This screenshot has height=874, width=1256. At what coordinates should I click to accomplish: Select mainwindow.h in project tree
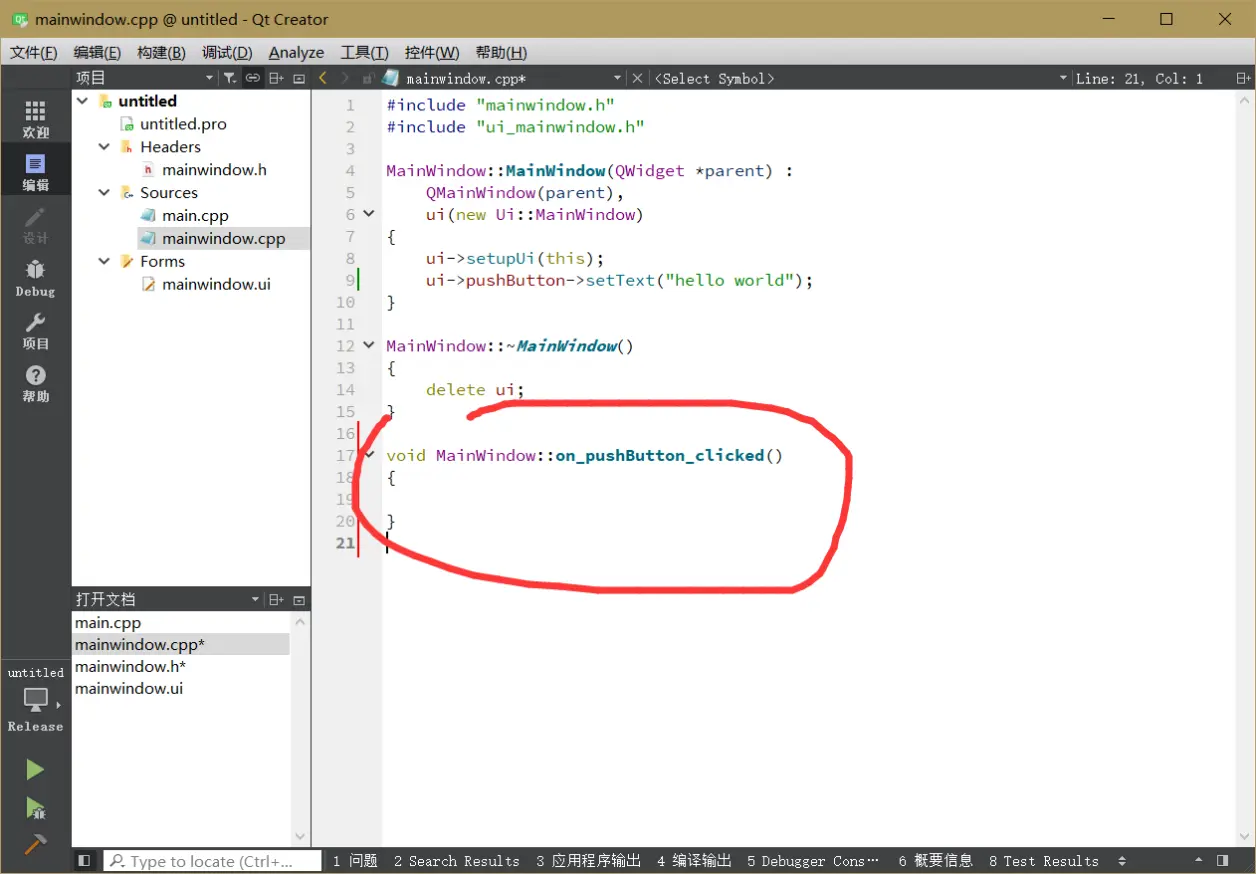point(214,170)
